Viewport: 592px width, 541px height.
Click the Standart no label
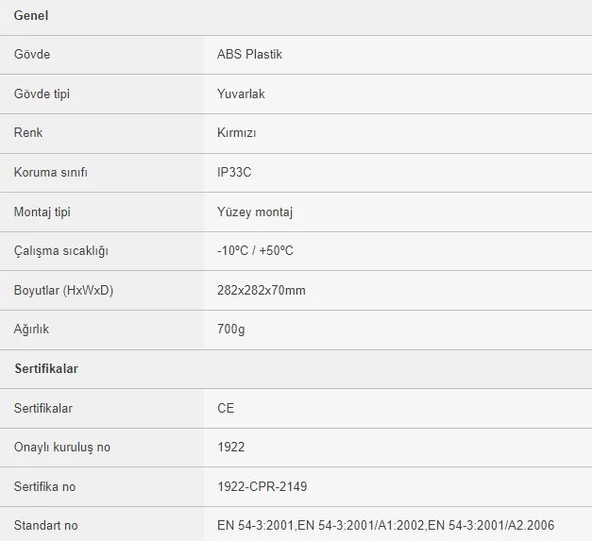tap(46, 526)
